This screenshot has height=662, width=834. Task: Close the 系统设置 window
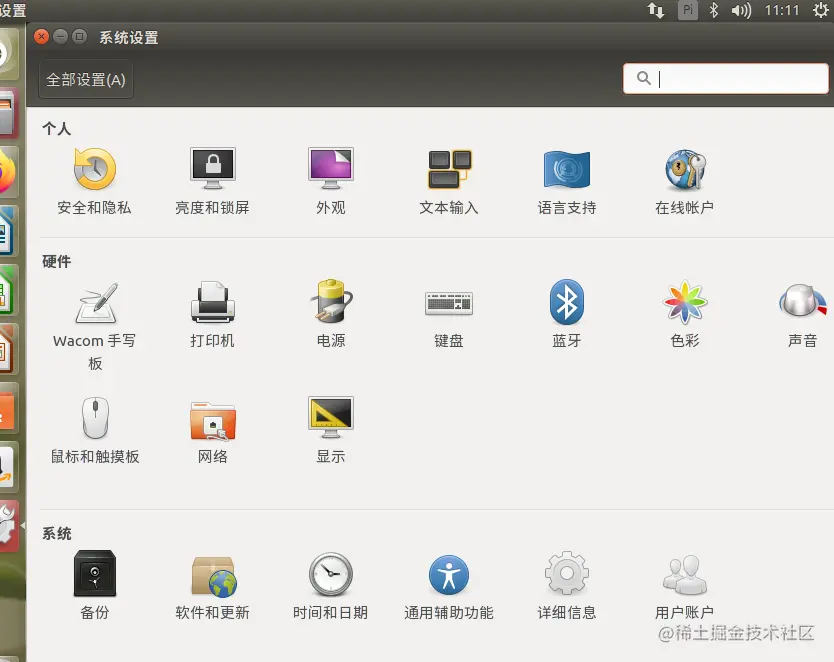[x=41, y=37]
